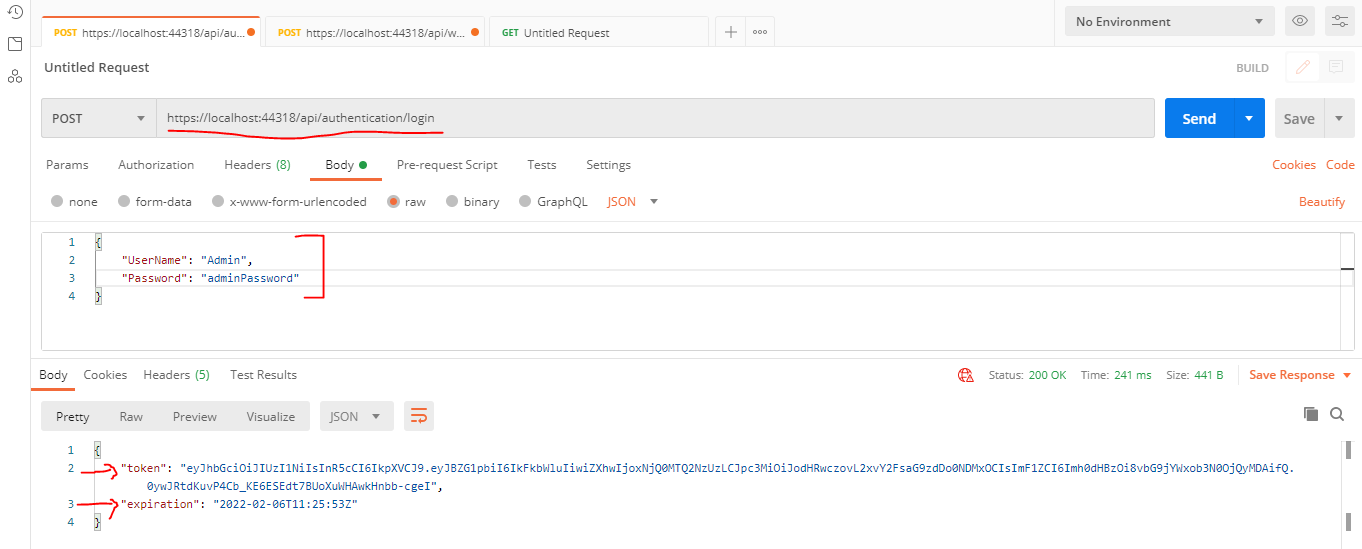Open the response Cookies tab
The image size is (1362, 549).
[x=105, y=374]
